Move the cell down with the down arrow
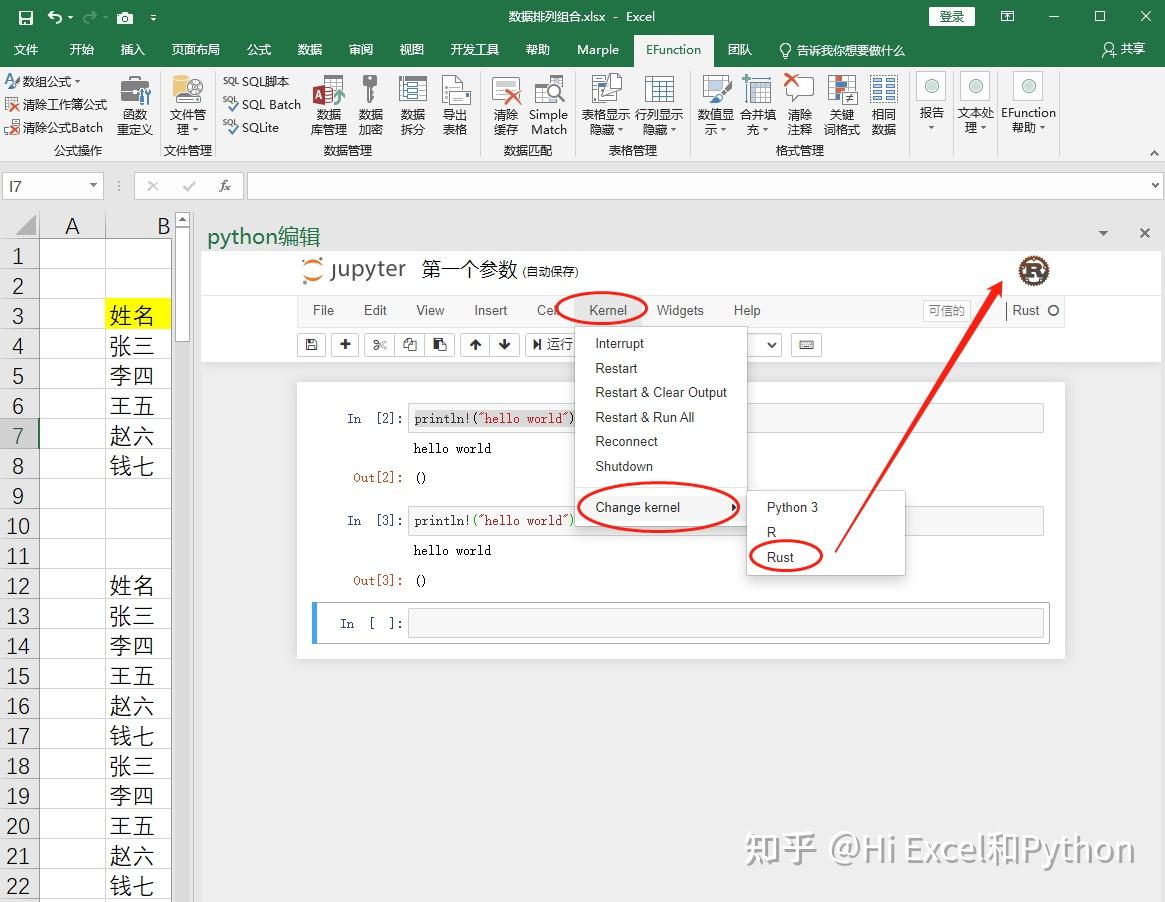Viewport: 1165px width, 902px height. (504, 345)
